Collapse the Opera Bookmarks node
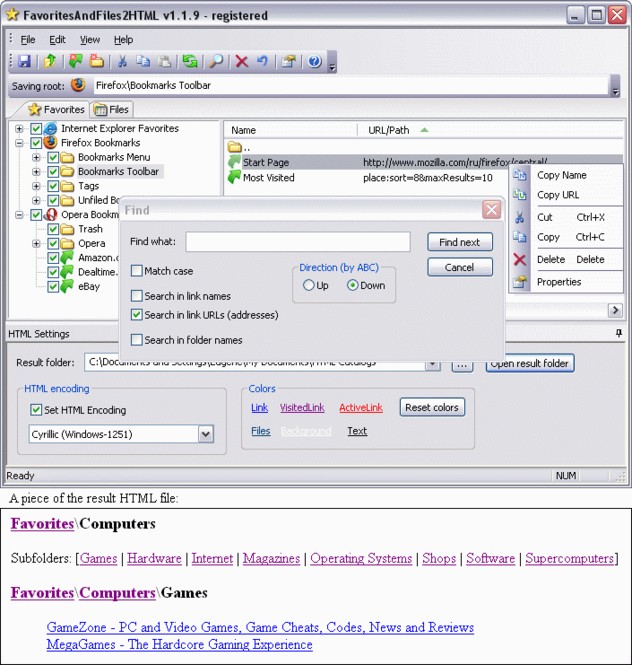 pyautogui.click(x=19, y=215)
